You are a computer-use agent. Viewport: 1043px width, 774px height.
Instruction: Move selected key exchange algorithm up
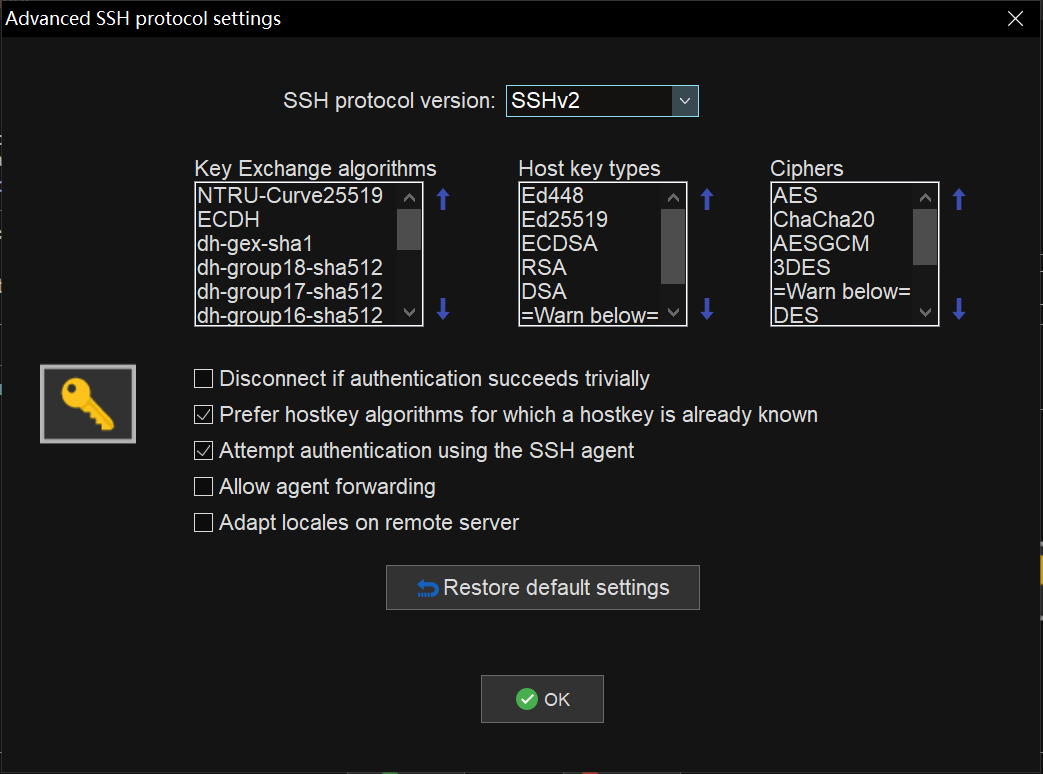pos(443,200)
